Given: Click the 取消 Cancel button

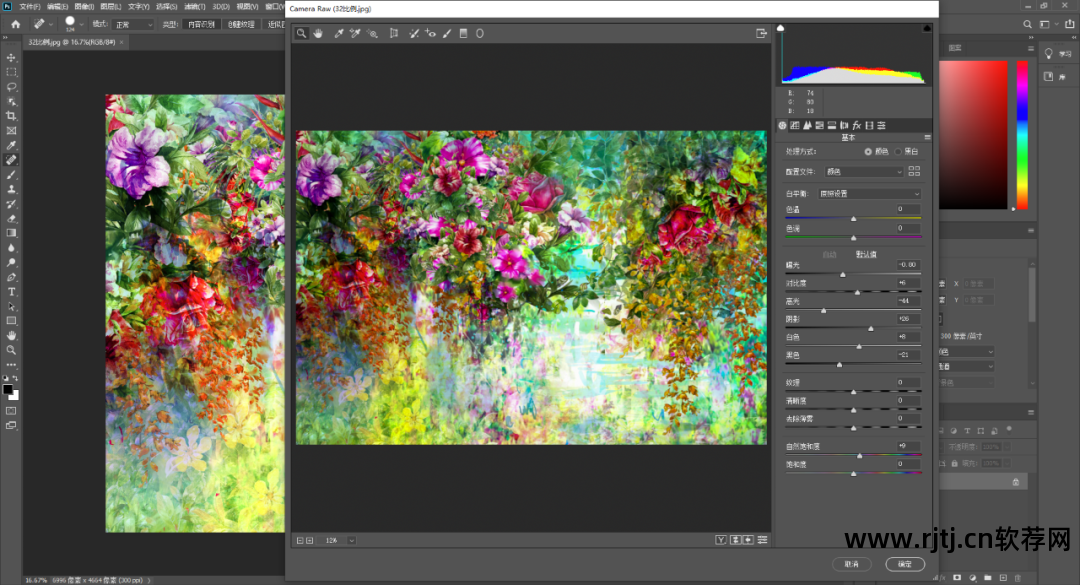Looking at the screenshot, I should [851, 564].
